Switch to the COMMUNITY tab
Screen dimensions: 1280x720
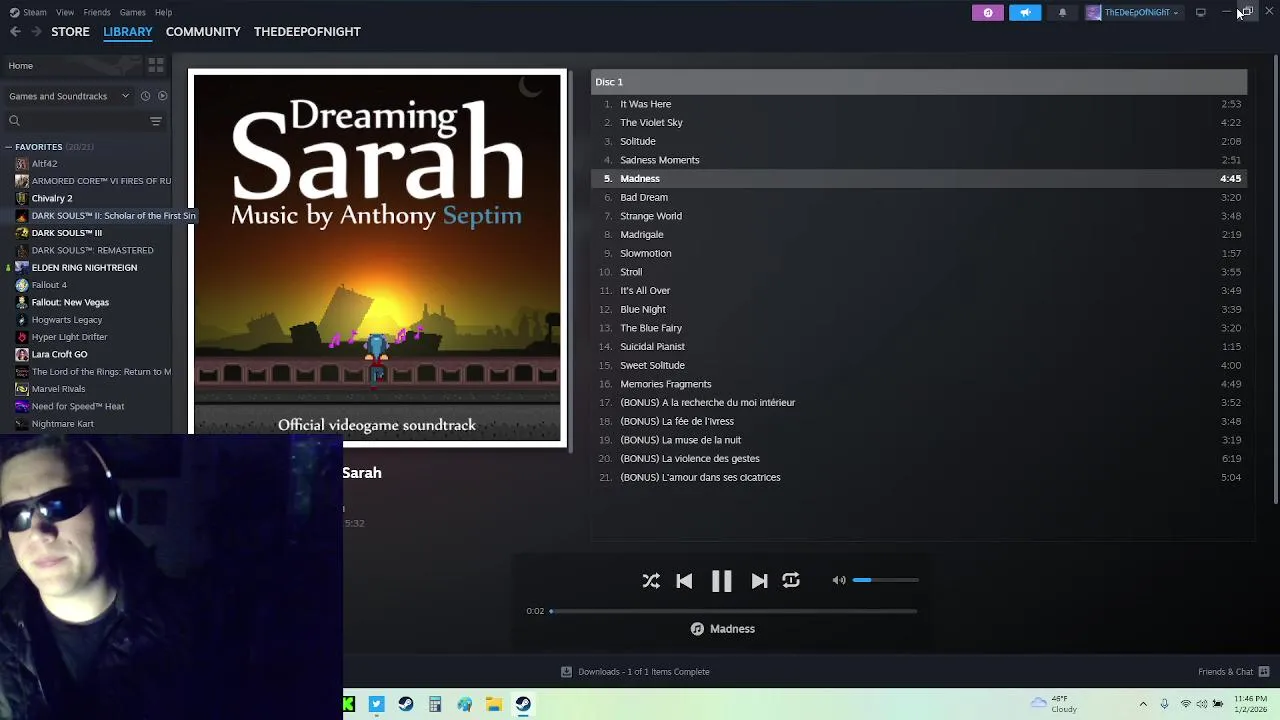pos(203,32)
